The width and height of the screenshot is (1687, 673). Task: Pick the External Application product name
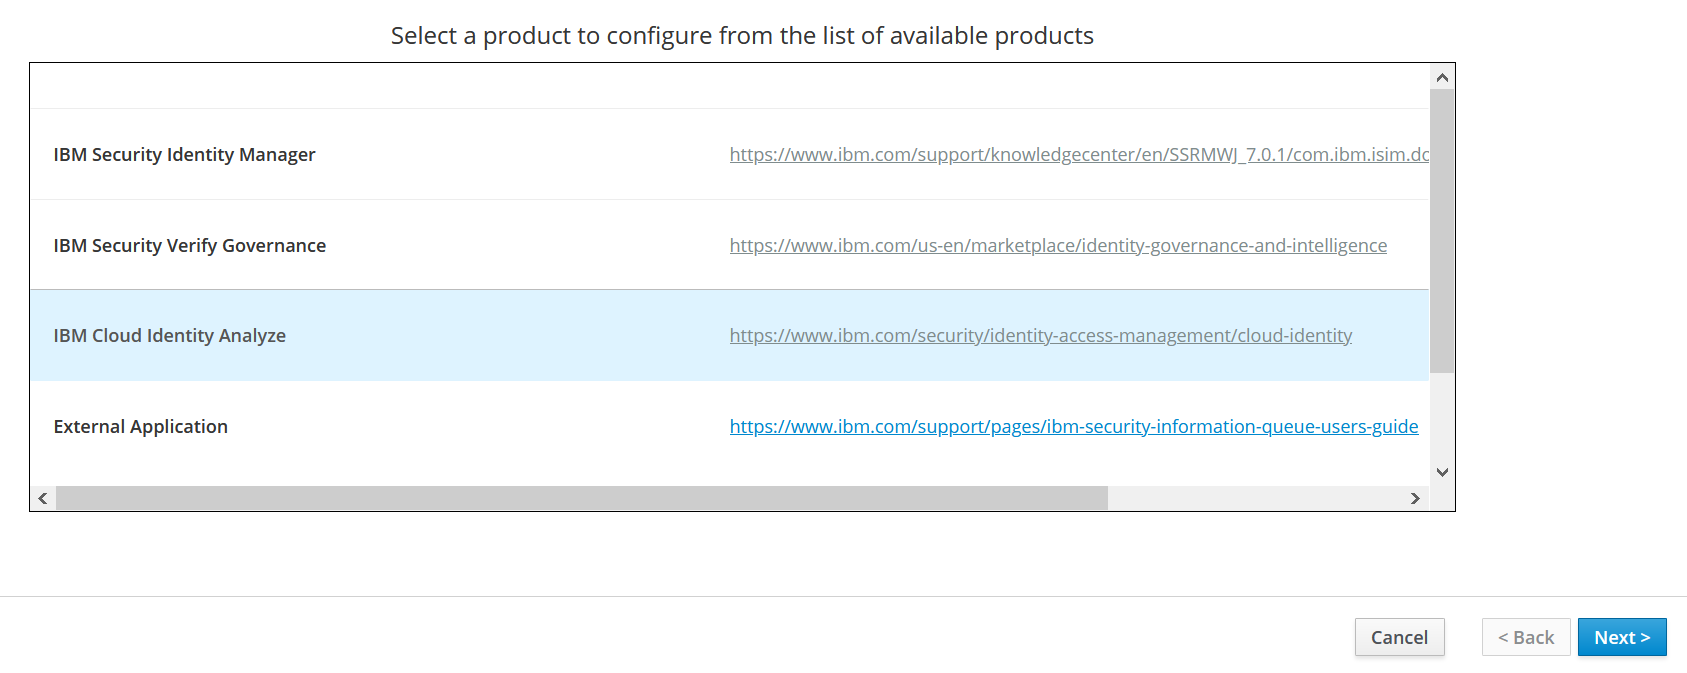coord(141,427)
